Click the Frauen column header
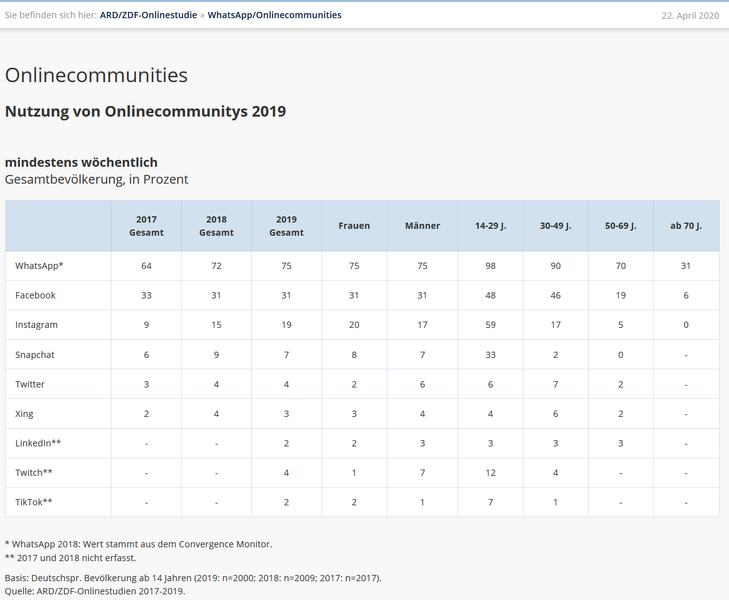The width and height of the screenshot is (729, 600). pos(354,226)
